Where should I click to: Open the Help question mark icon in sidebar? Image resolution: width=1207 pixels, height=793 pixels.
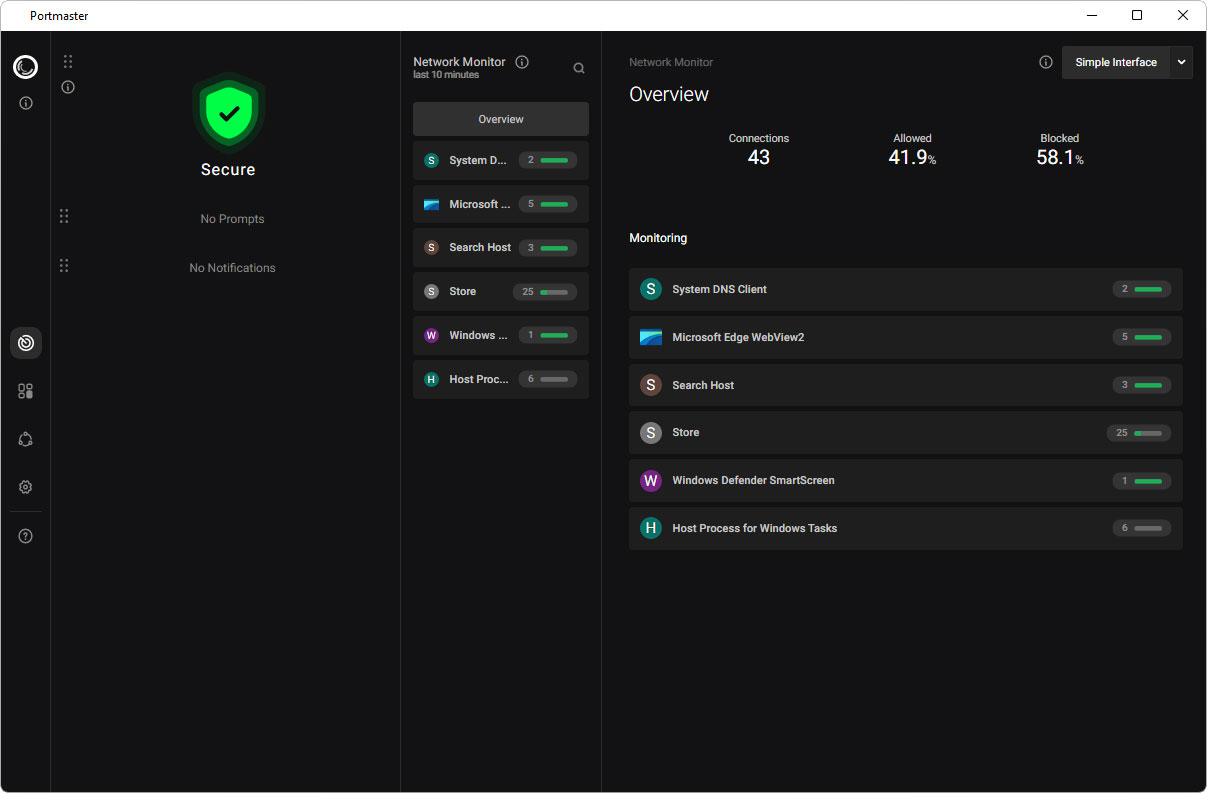(x=26, y=536)
